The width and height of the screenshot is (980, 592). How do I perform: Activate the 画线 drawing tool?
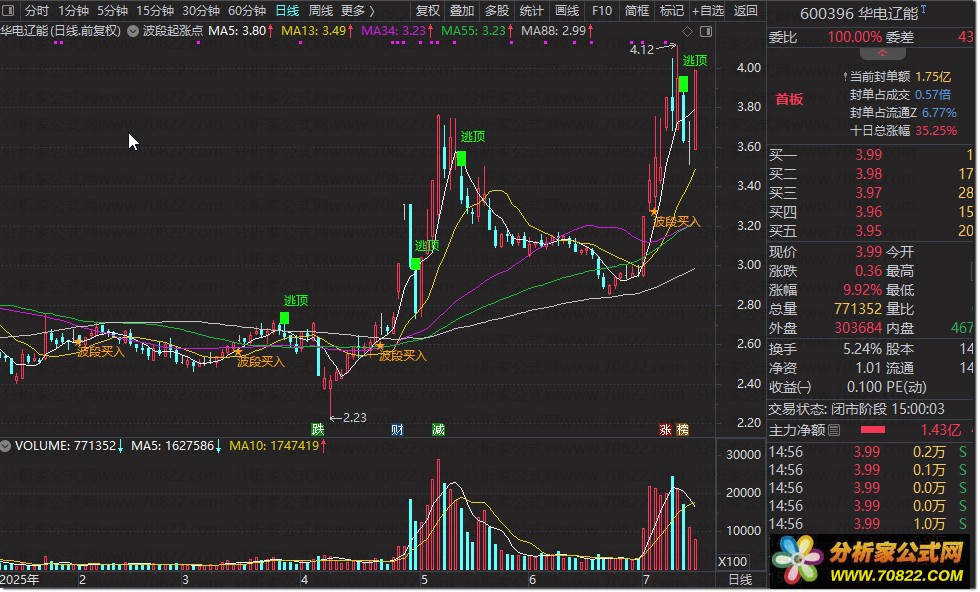pos(567,11)
